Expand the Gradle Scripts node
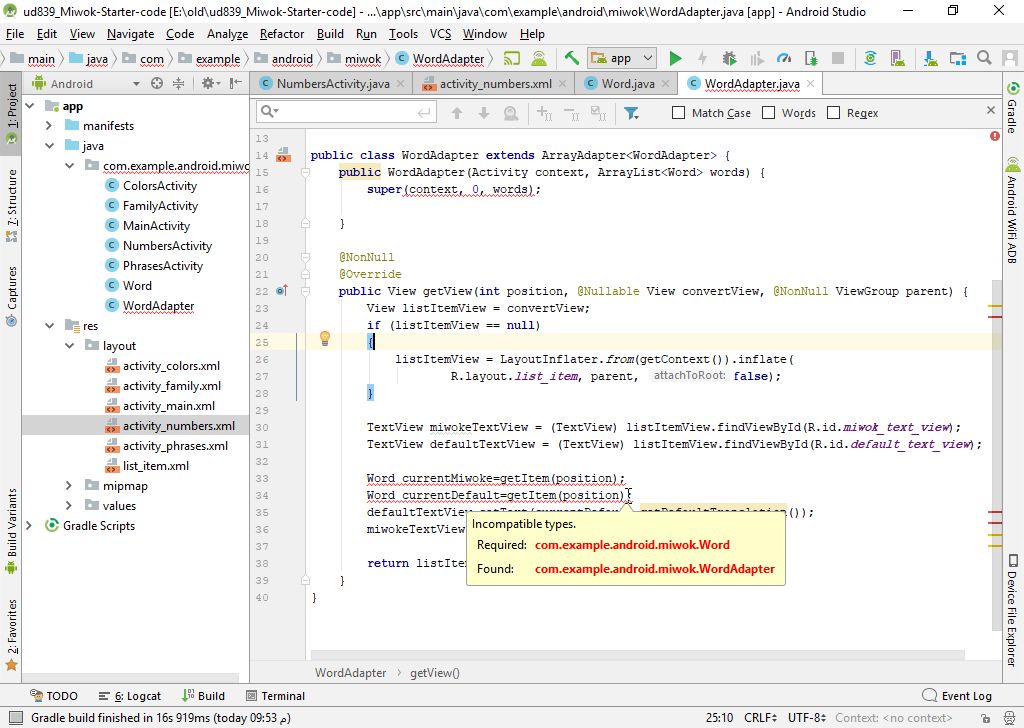Image resolution: width=1024 pixels, height=728 pixels. (28, 526)
